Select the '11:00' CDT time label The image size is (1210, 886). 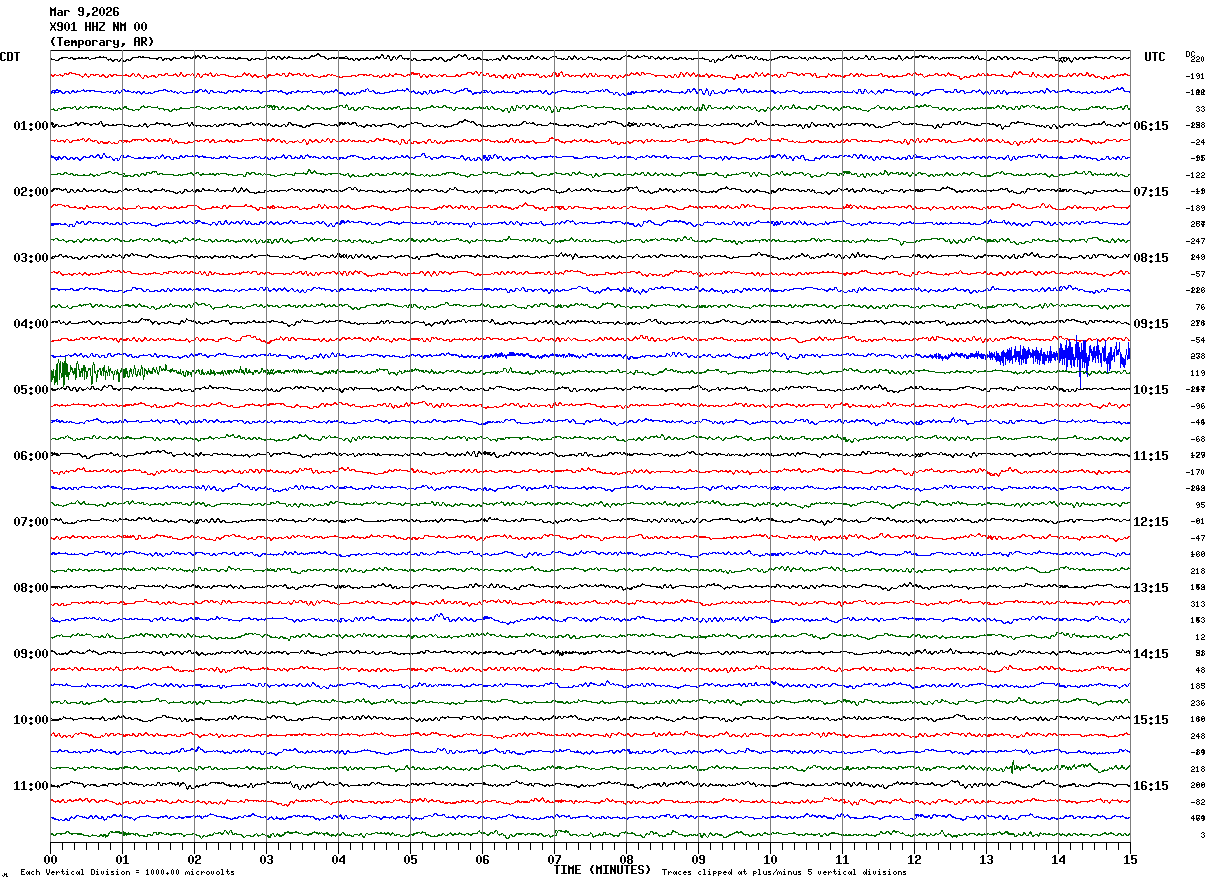click(x=31, y=786)
